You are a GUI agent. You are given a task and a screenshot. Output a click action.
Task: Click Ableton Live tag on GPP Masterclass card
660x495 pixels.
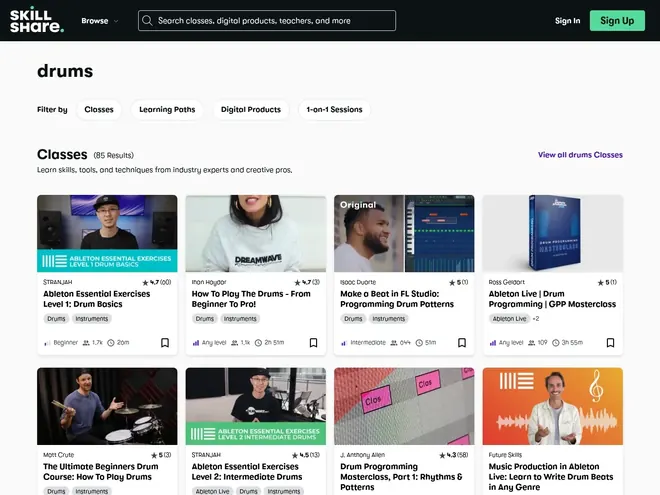point(509,319)
